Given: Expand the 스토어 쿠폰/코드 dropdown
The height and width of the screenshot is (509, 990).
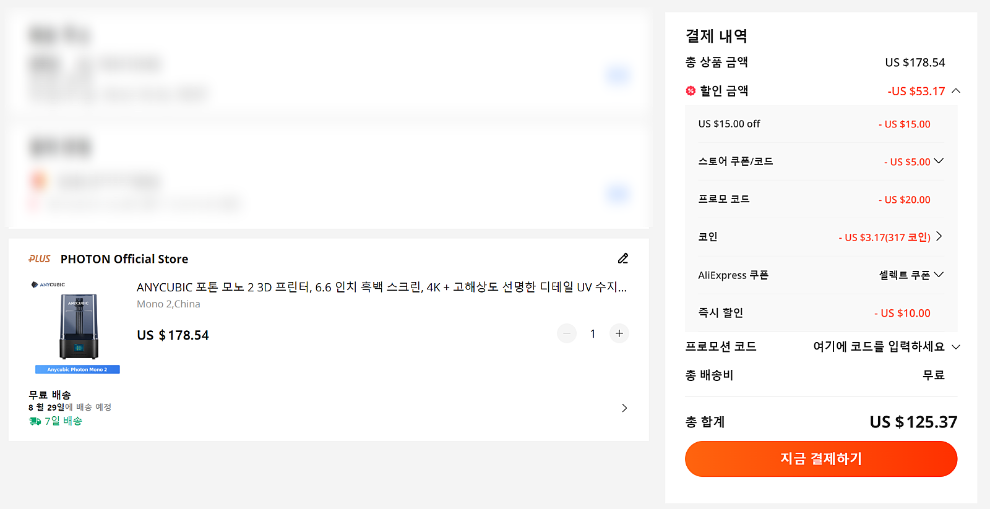Looking at the screenshot, I should (938, 161).
